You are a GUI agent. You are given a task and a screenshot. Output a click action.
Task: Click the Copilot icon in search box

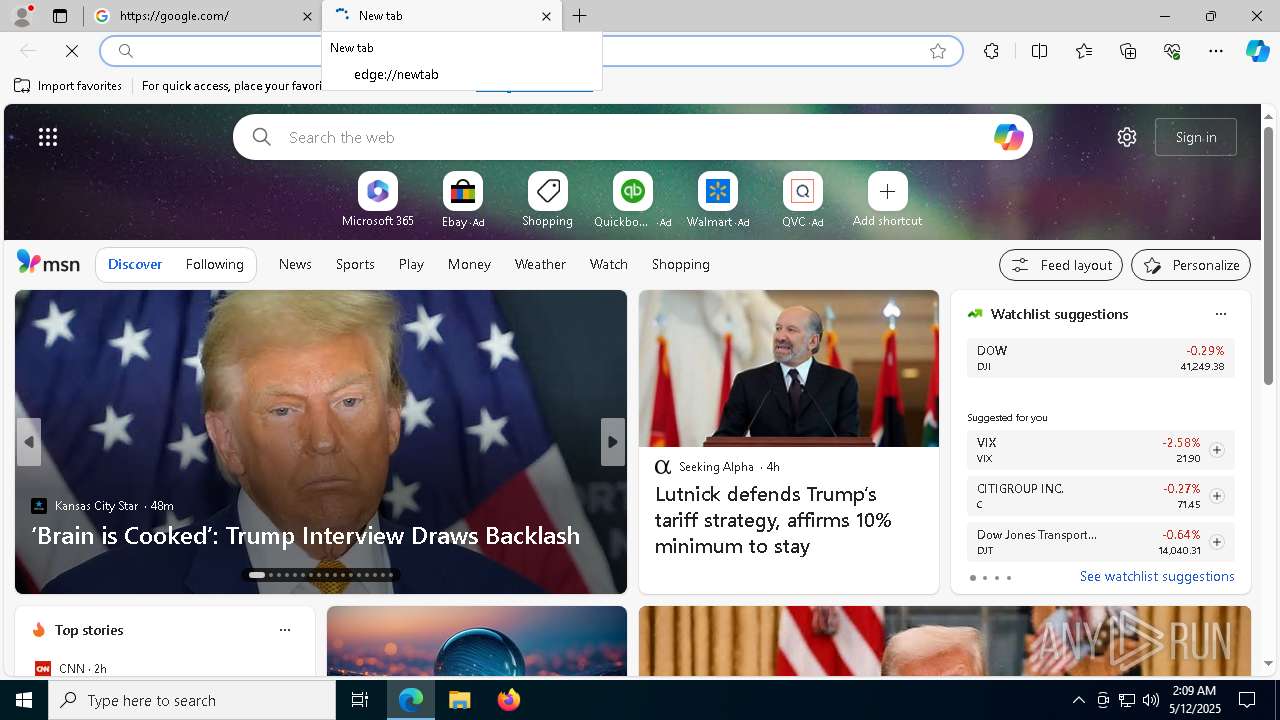(x=1008, y=137)
